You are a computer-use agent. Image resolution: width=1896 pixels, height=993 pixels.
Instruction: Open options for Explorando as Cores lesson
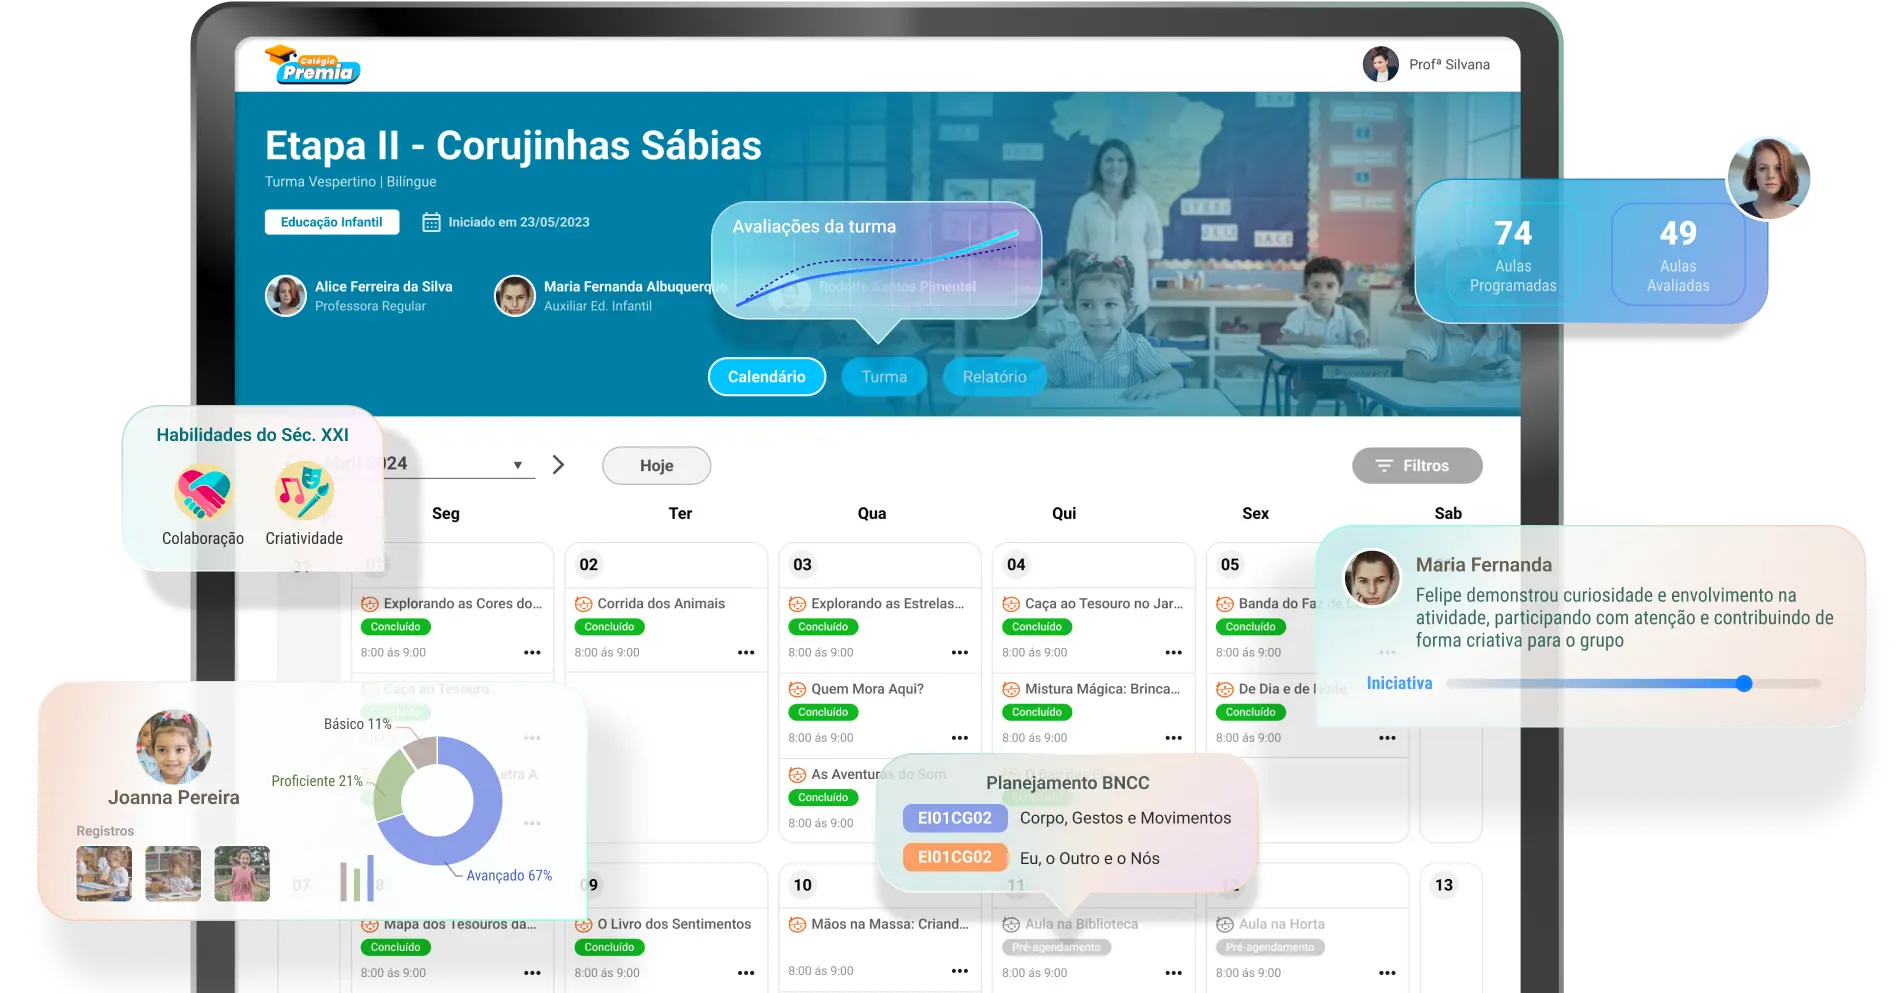pyautogui.click(x=532, y=652)
